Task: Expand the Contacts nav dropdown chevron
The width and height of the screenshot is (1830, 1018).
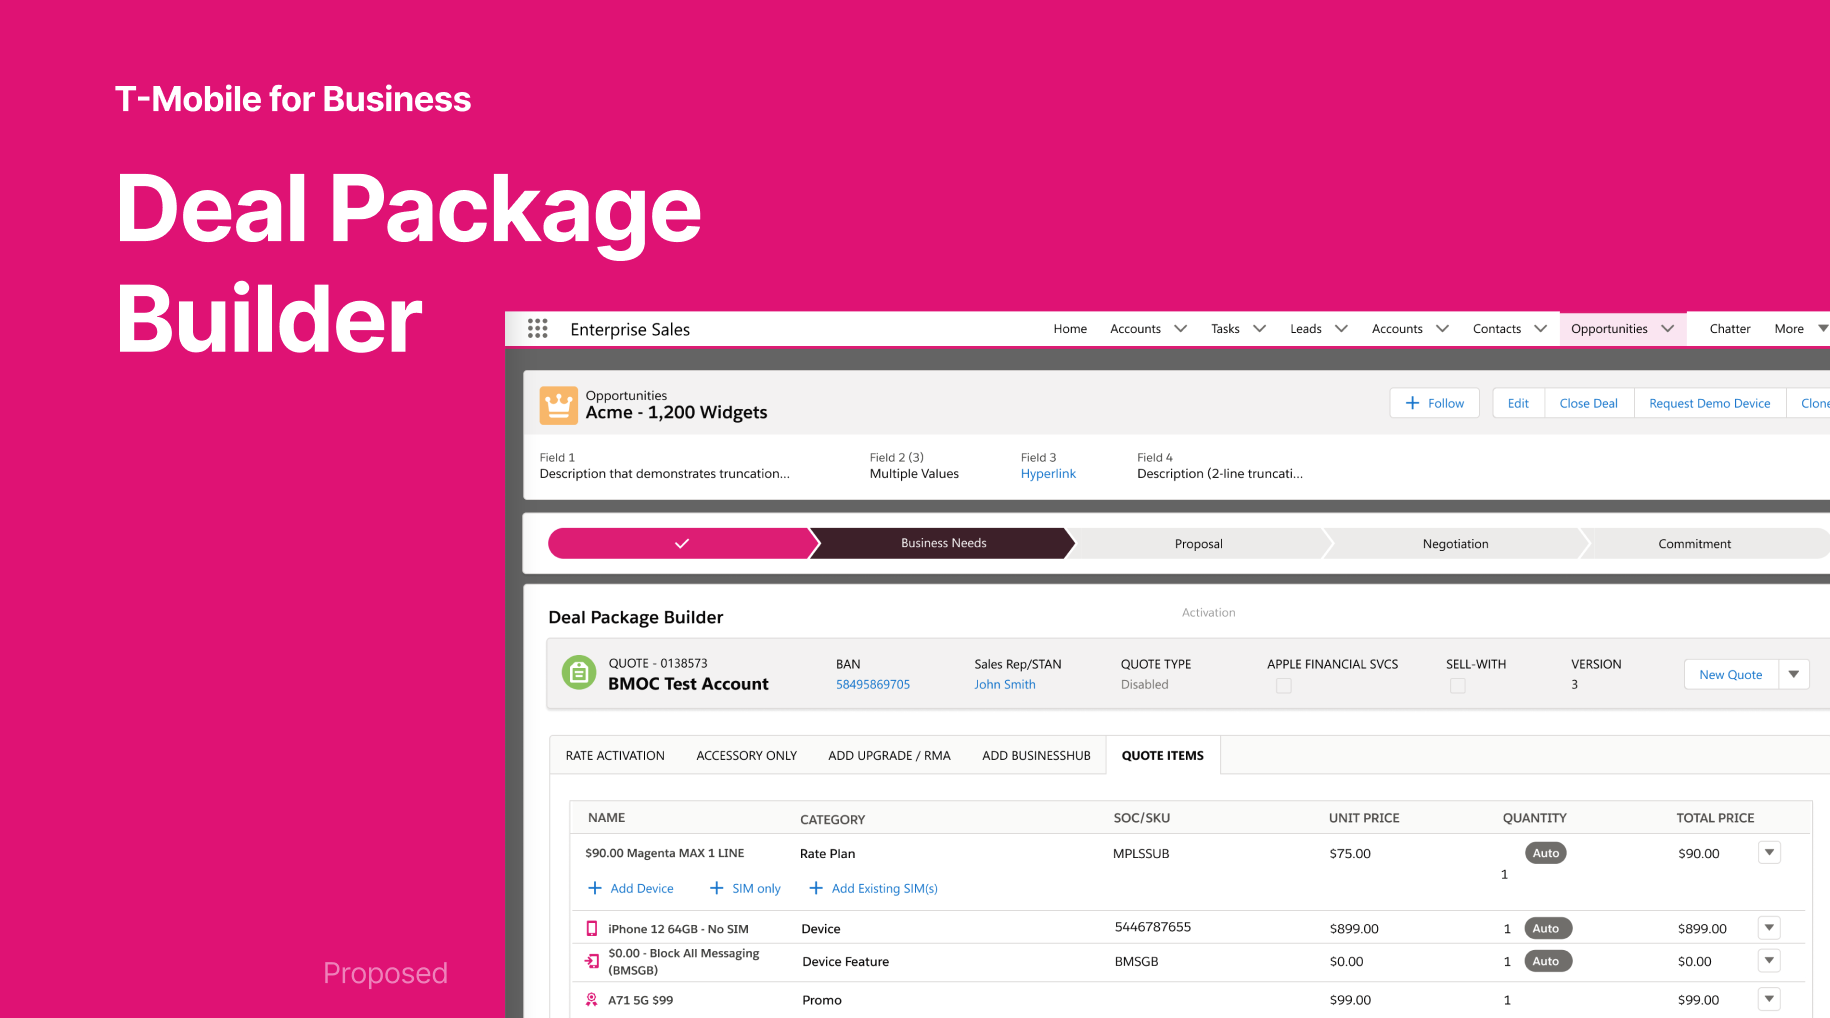Action: click(x=1540, y=329)
